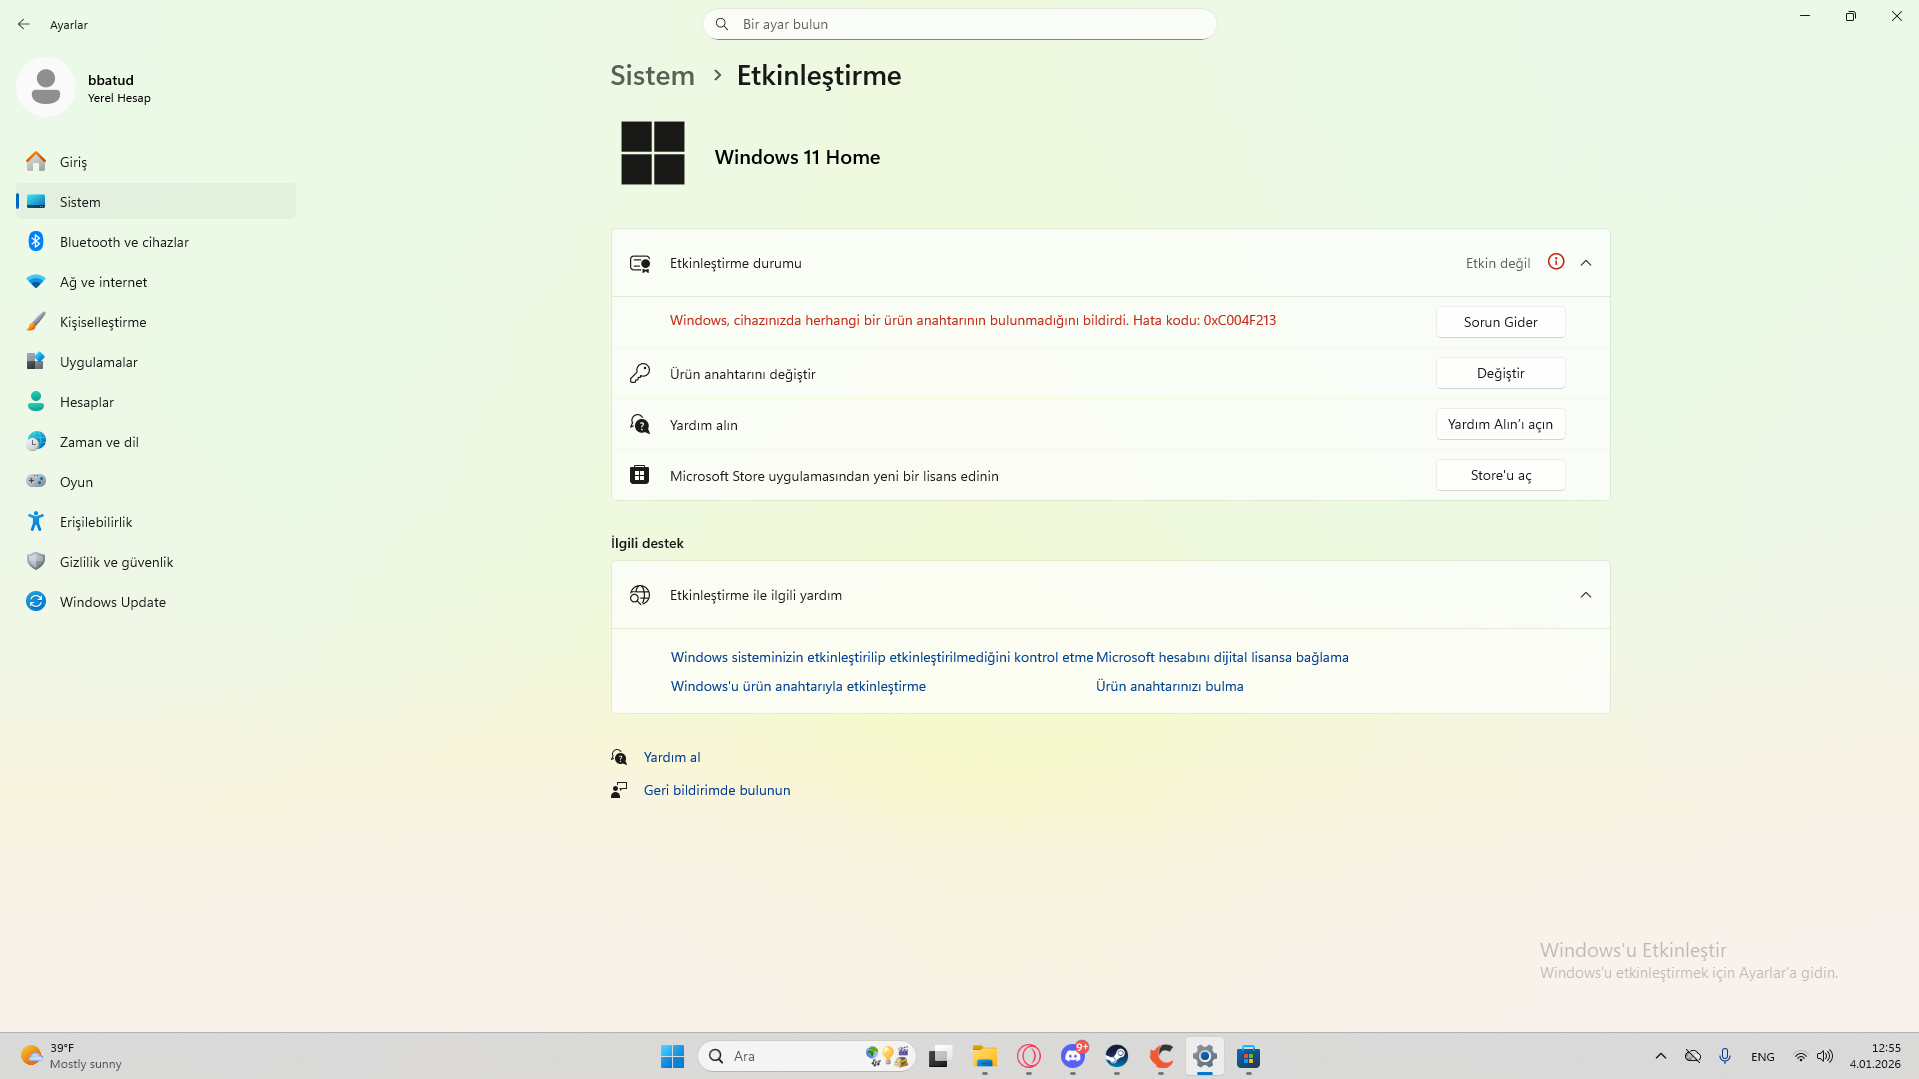Image resolution: width=1919 pixels, height=1079 pixels.
Task: Click the Geri bildirimde bulunun link
Action: 717,790
